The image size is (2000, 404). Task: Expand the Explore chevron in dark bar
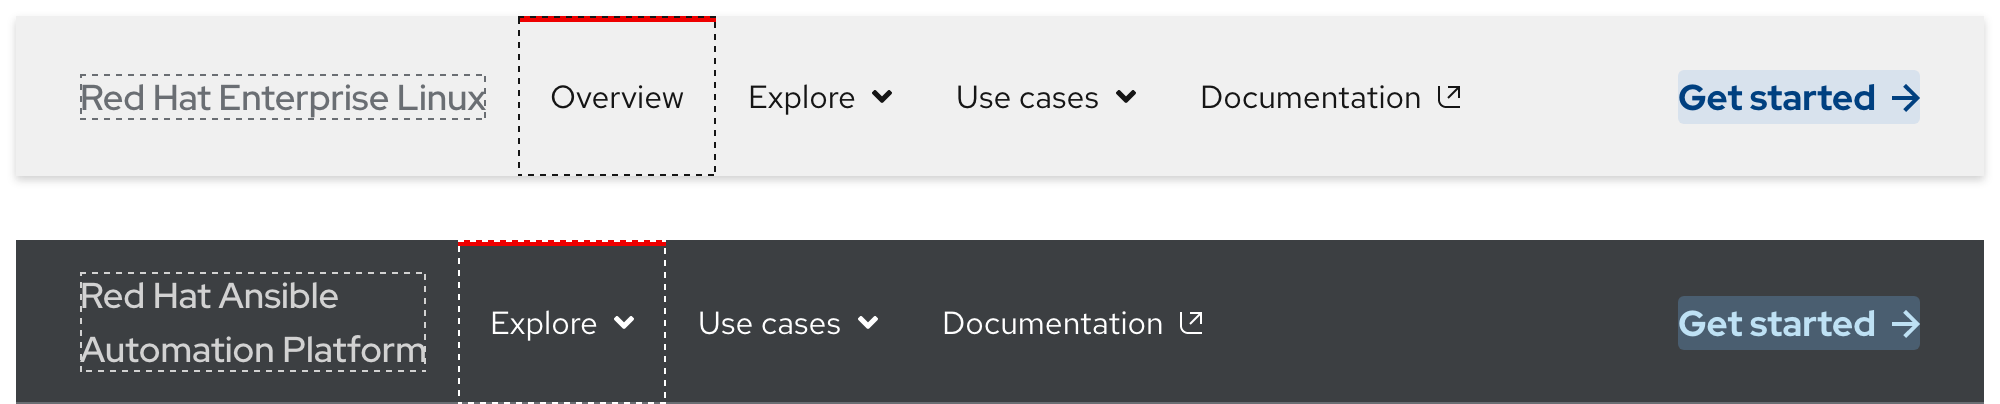coord(624,323)
